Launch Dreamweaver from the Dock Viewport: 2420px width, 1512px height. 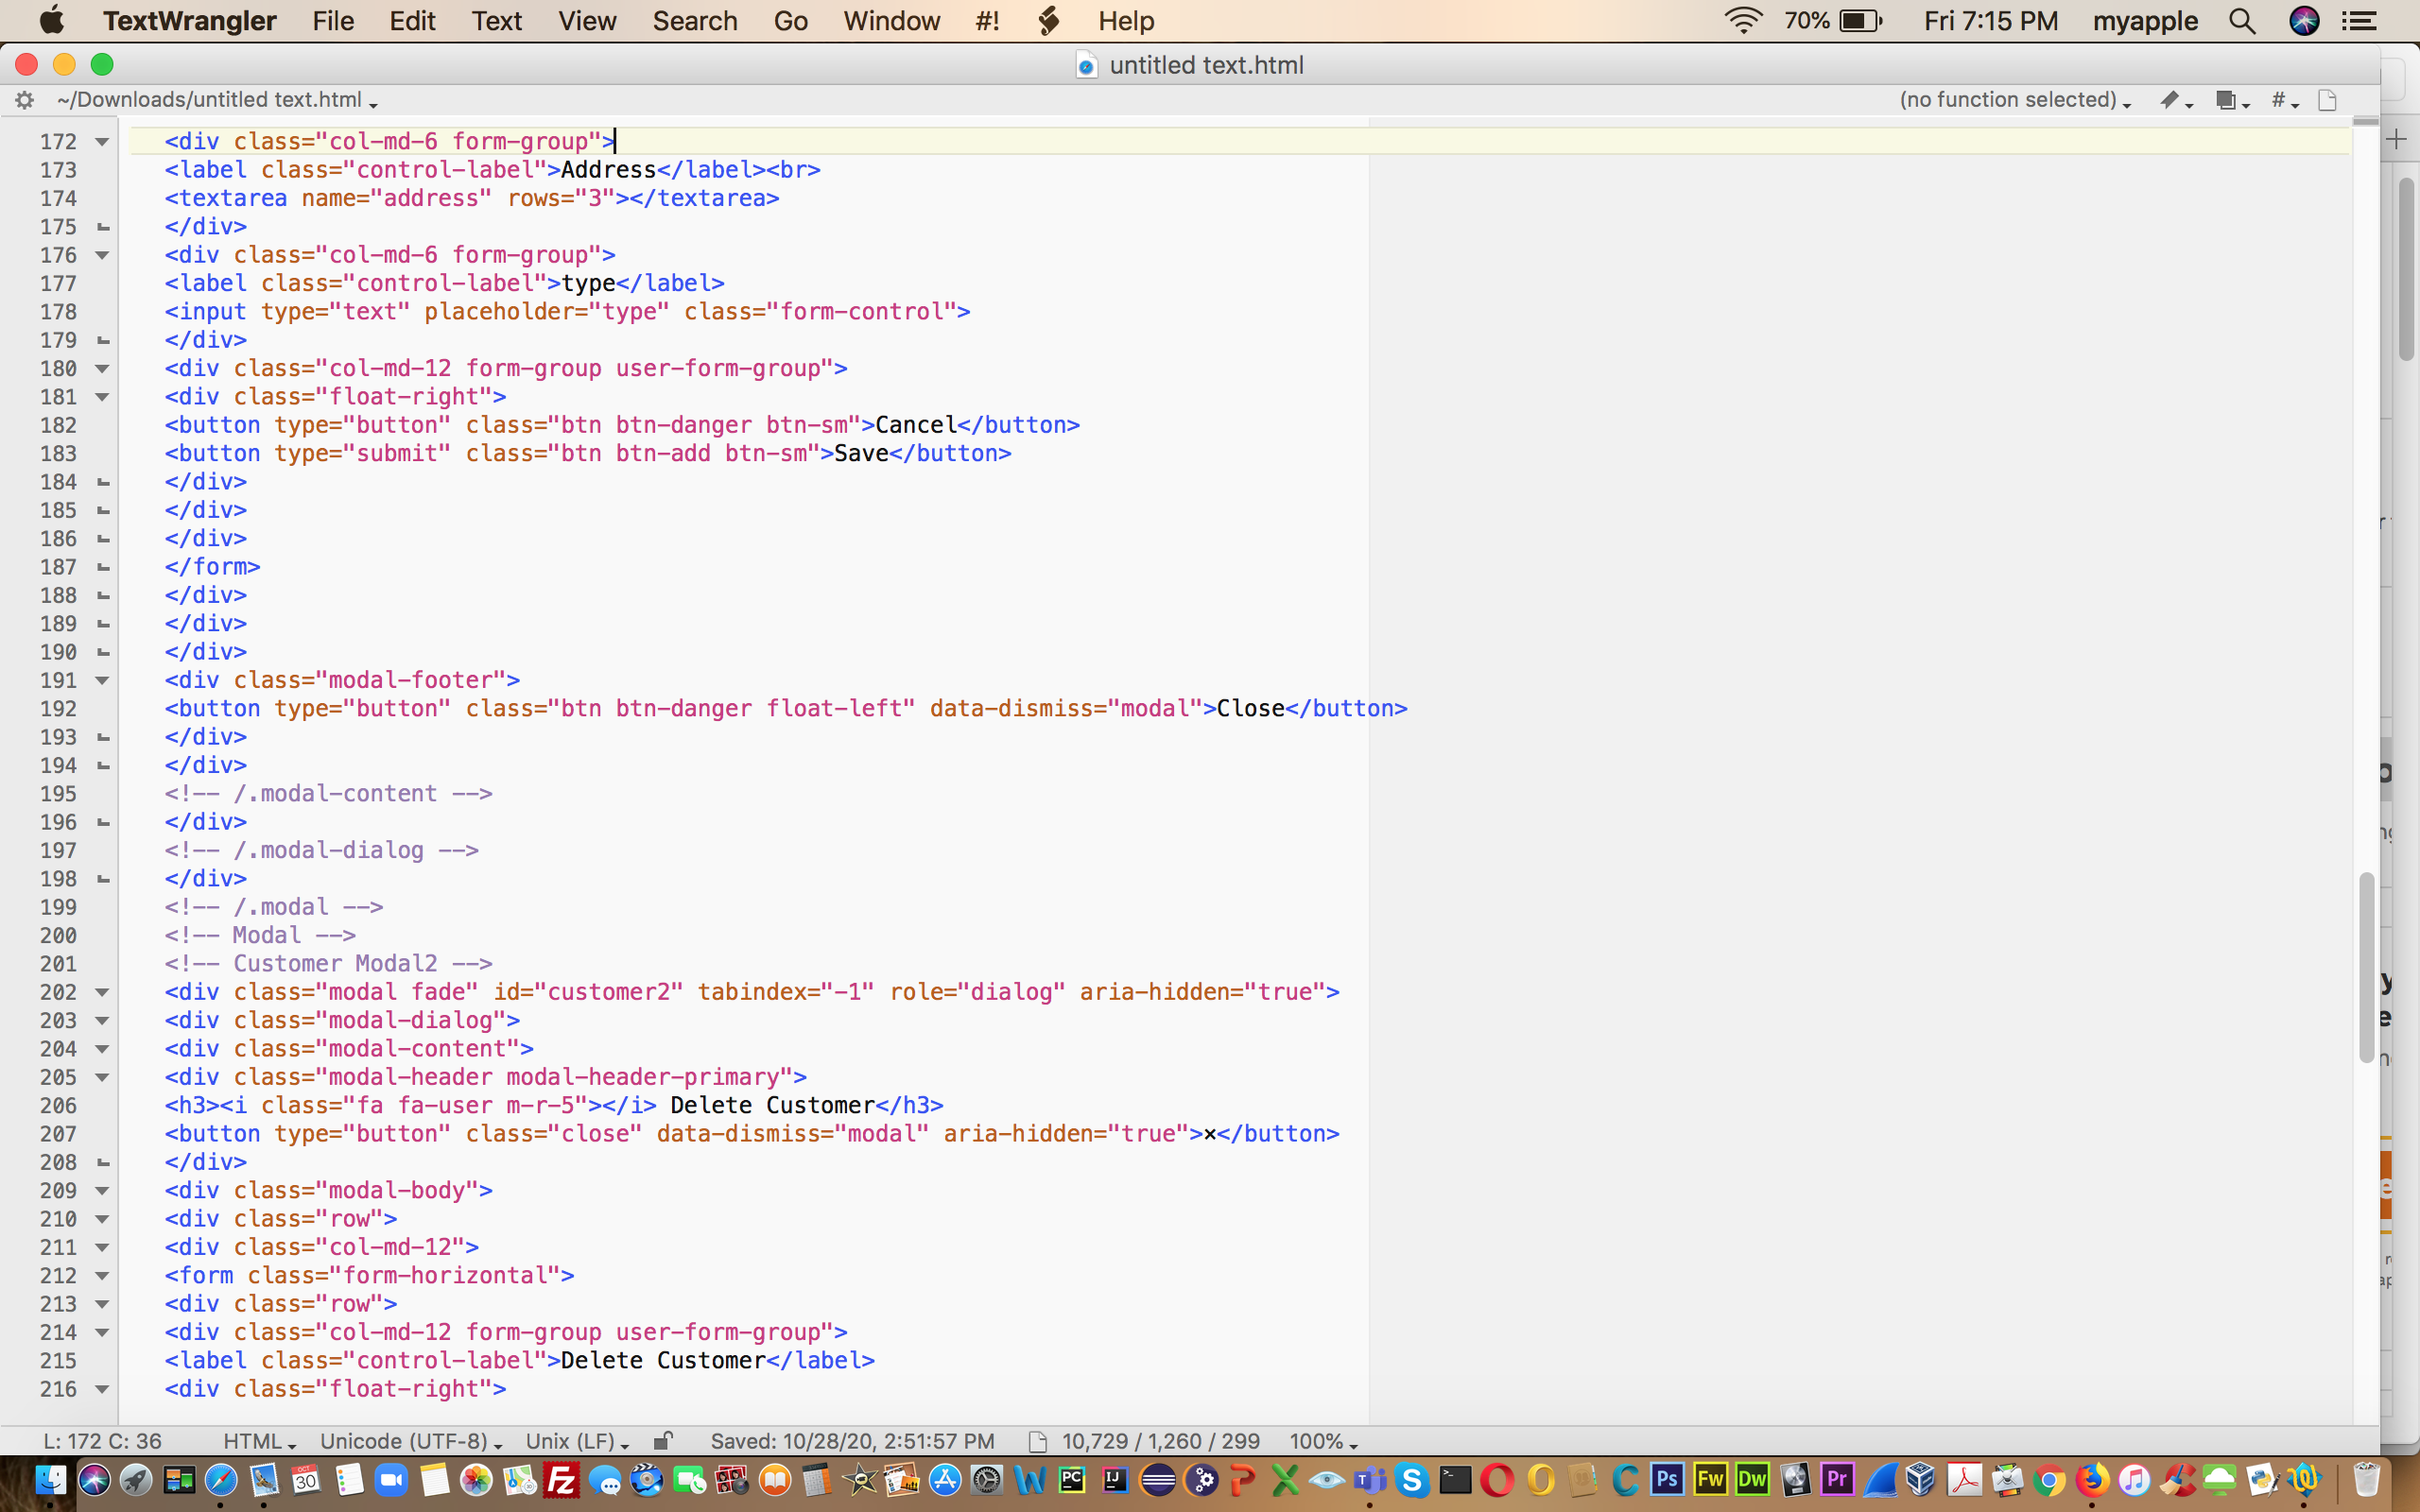(x=1752, y=1479)
